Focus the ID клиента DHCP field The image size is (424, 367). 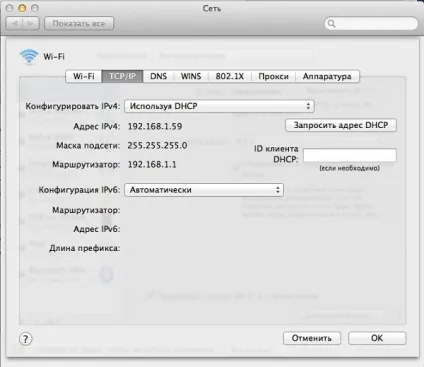pyautogui.click(x=350, y=155)
